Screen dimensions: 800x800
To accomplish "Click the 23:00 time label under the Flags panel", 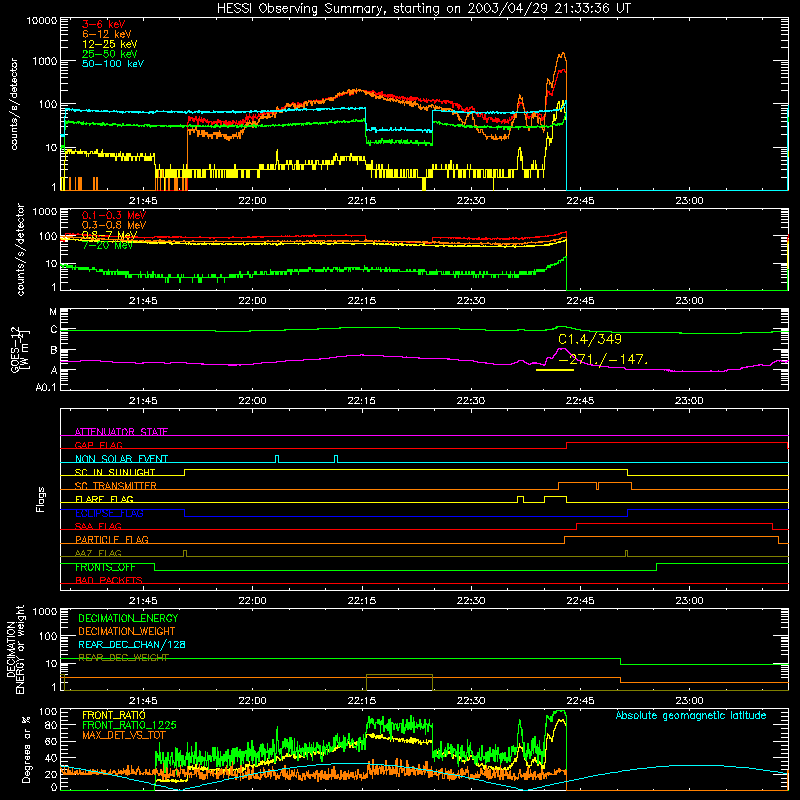I will pyautogui.click(x=689, y=601).
